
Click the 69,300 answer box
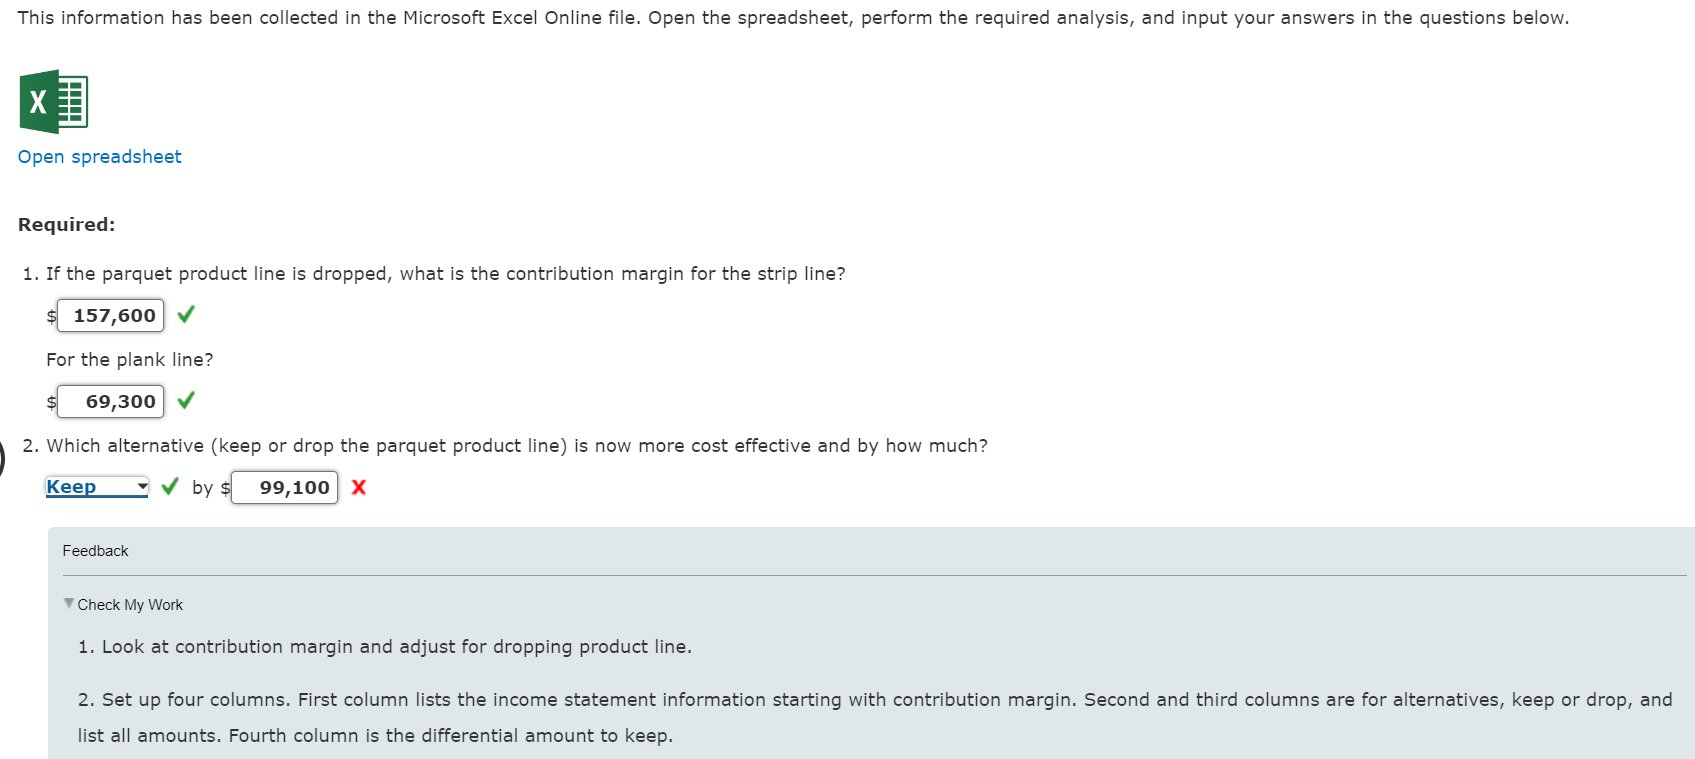pos(110,400)
